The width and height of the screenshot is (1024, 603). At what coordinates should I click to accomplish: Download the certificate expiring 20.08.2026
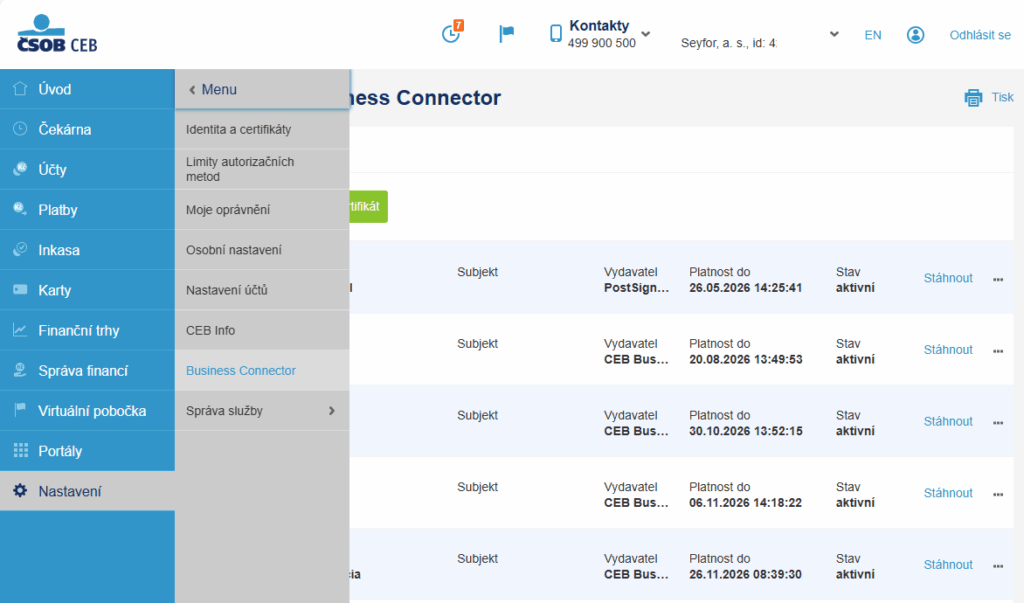tap(947, 350)
